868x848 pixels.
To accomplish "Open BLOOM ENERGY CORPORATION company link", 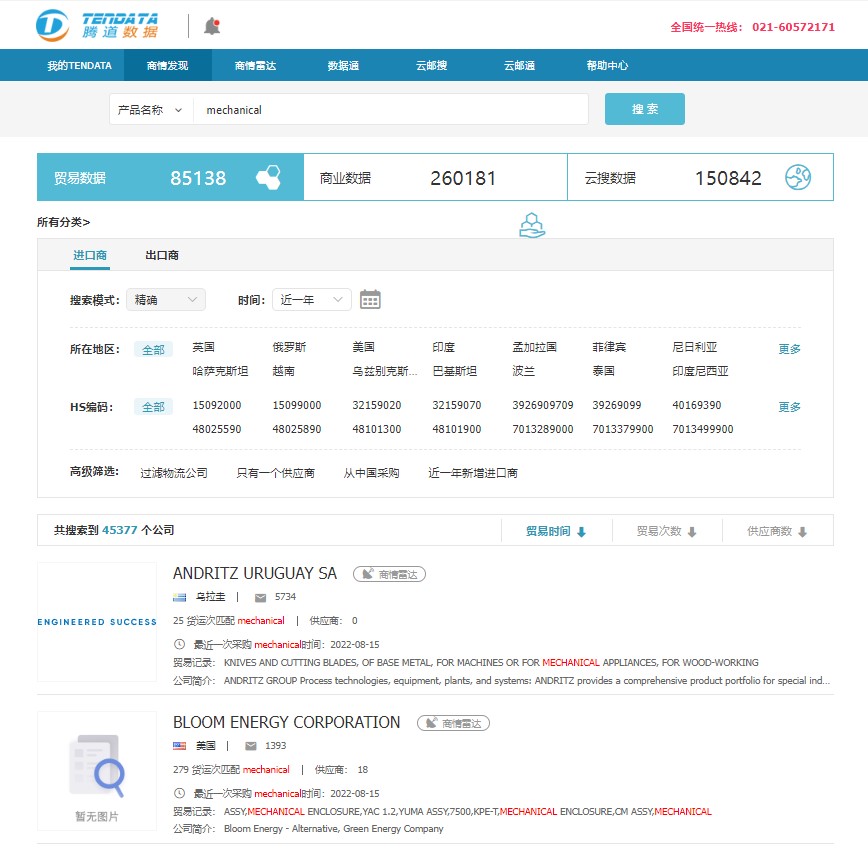I will (x=286, y=722).
